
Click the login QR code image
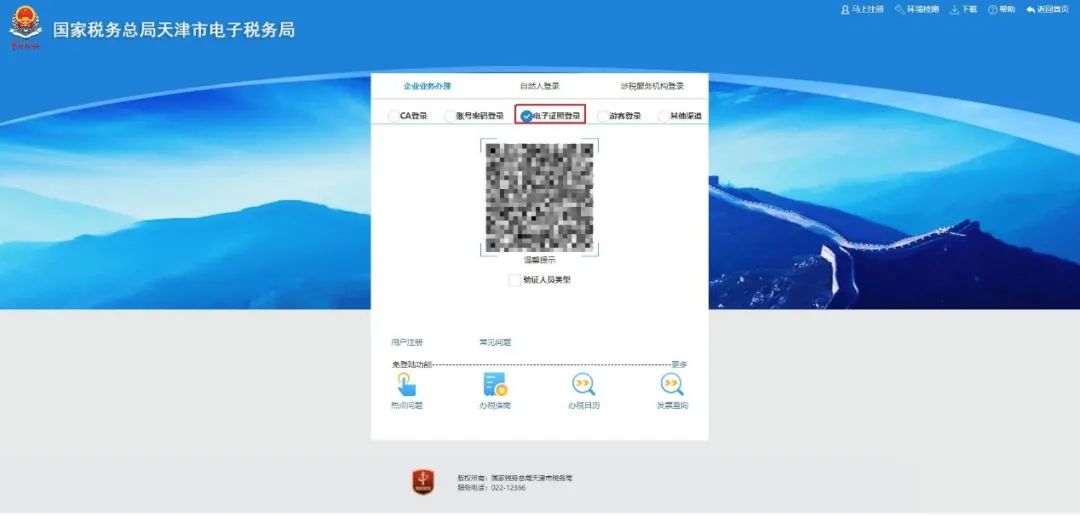[x=539, y=198]
